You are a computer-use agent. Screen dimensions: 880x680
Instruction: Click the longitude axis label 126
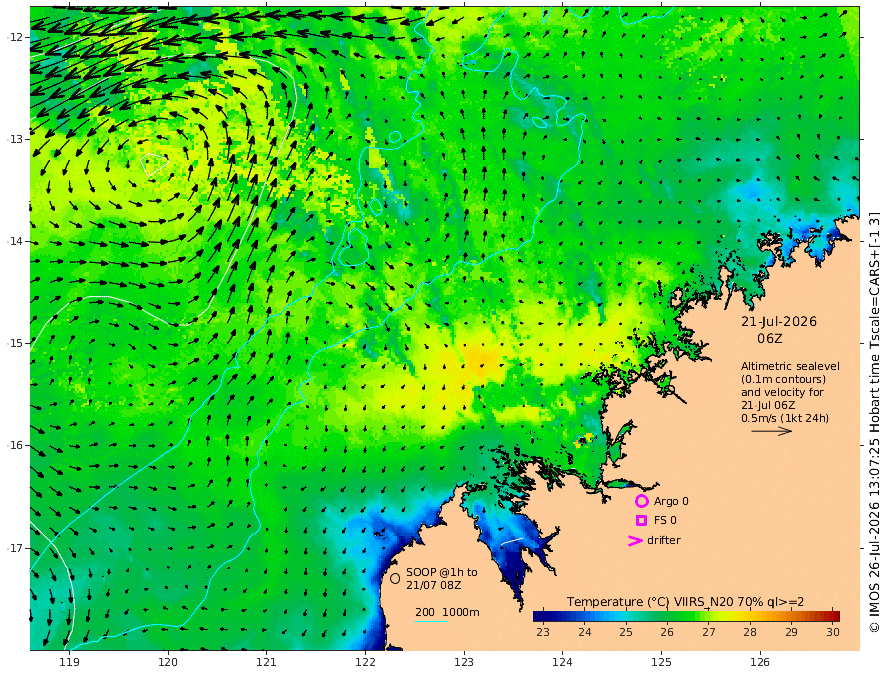tap(760, 662)
